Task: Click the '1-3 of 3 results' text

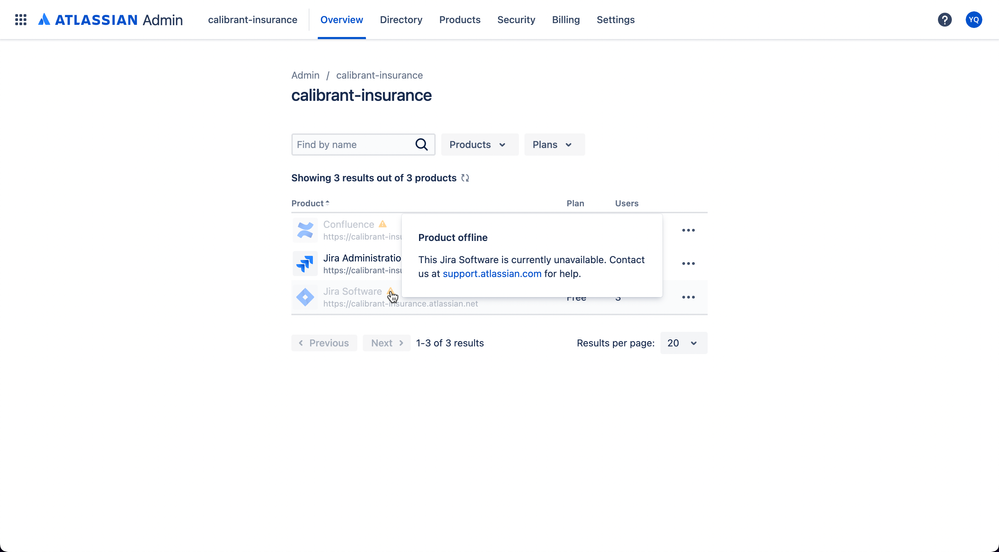Action: 450,343
